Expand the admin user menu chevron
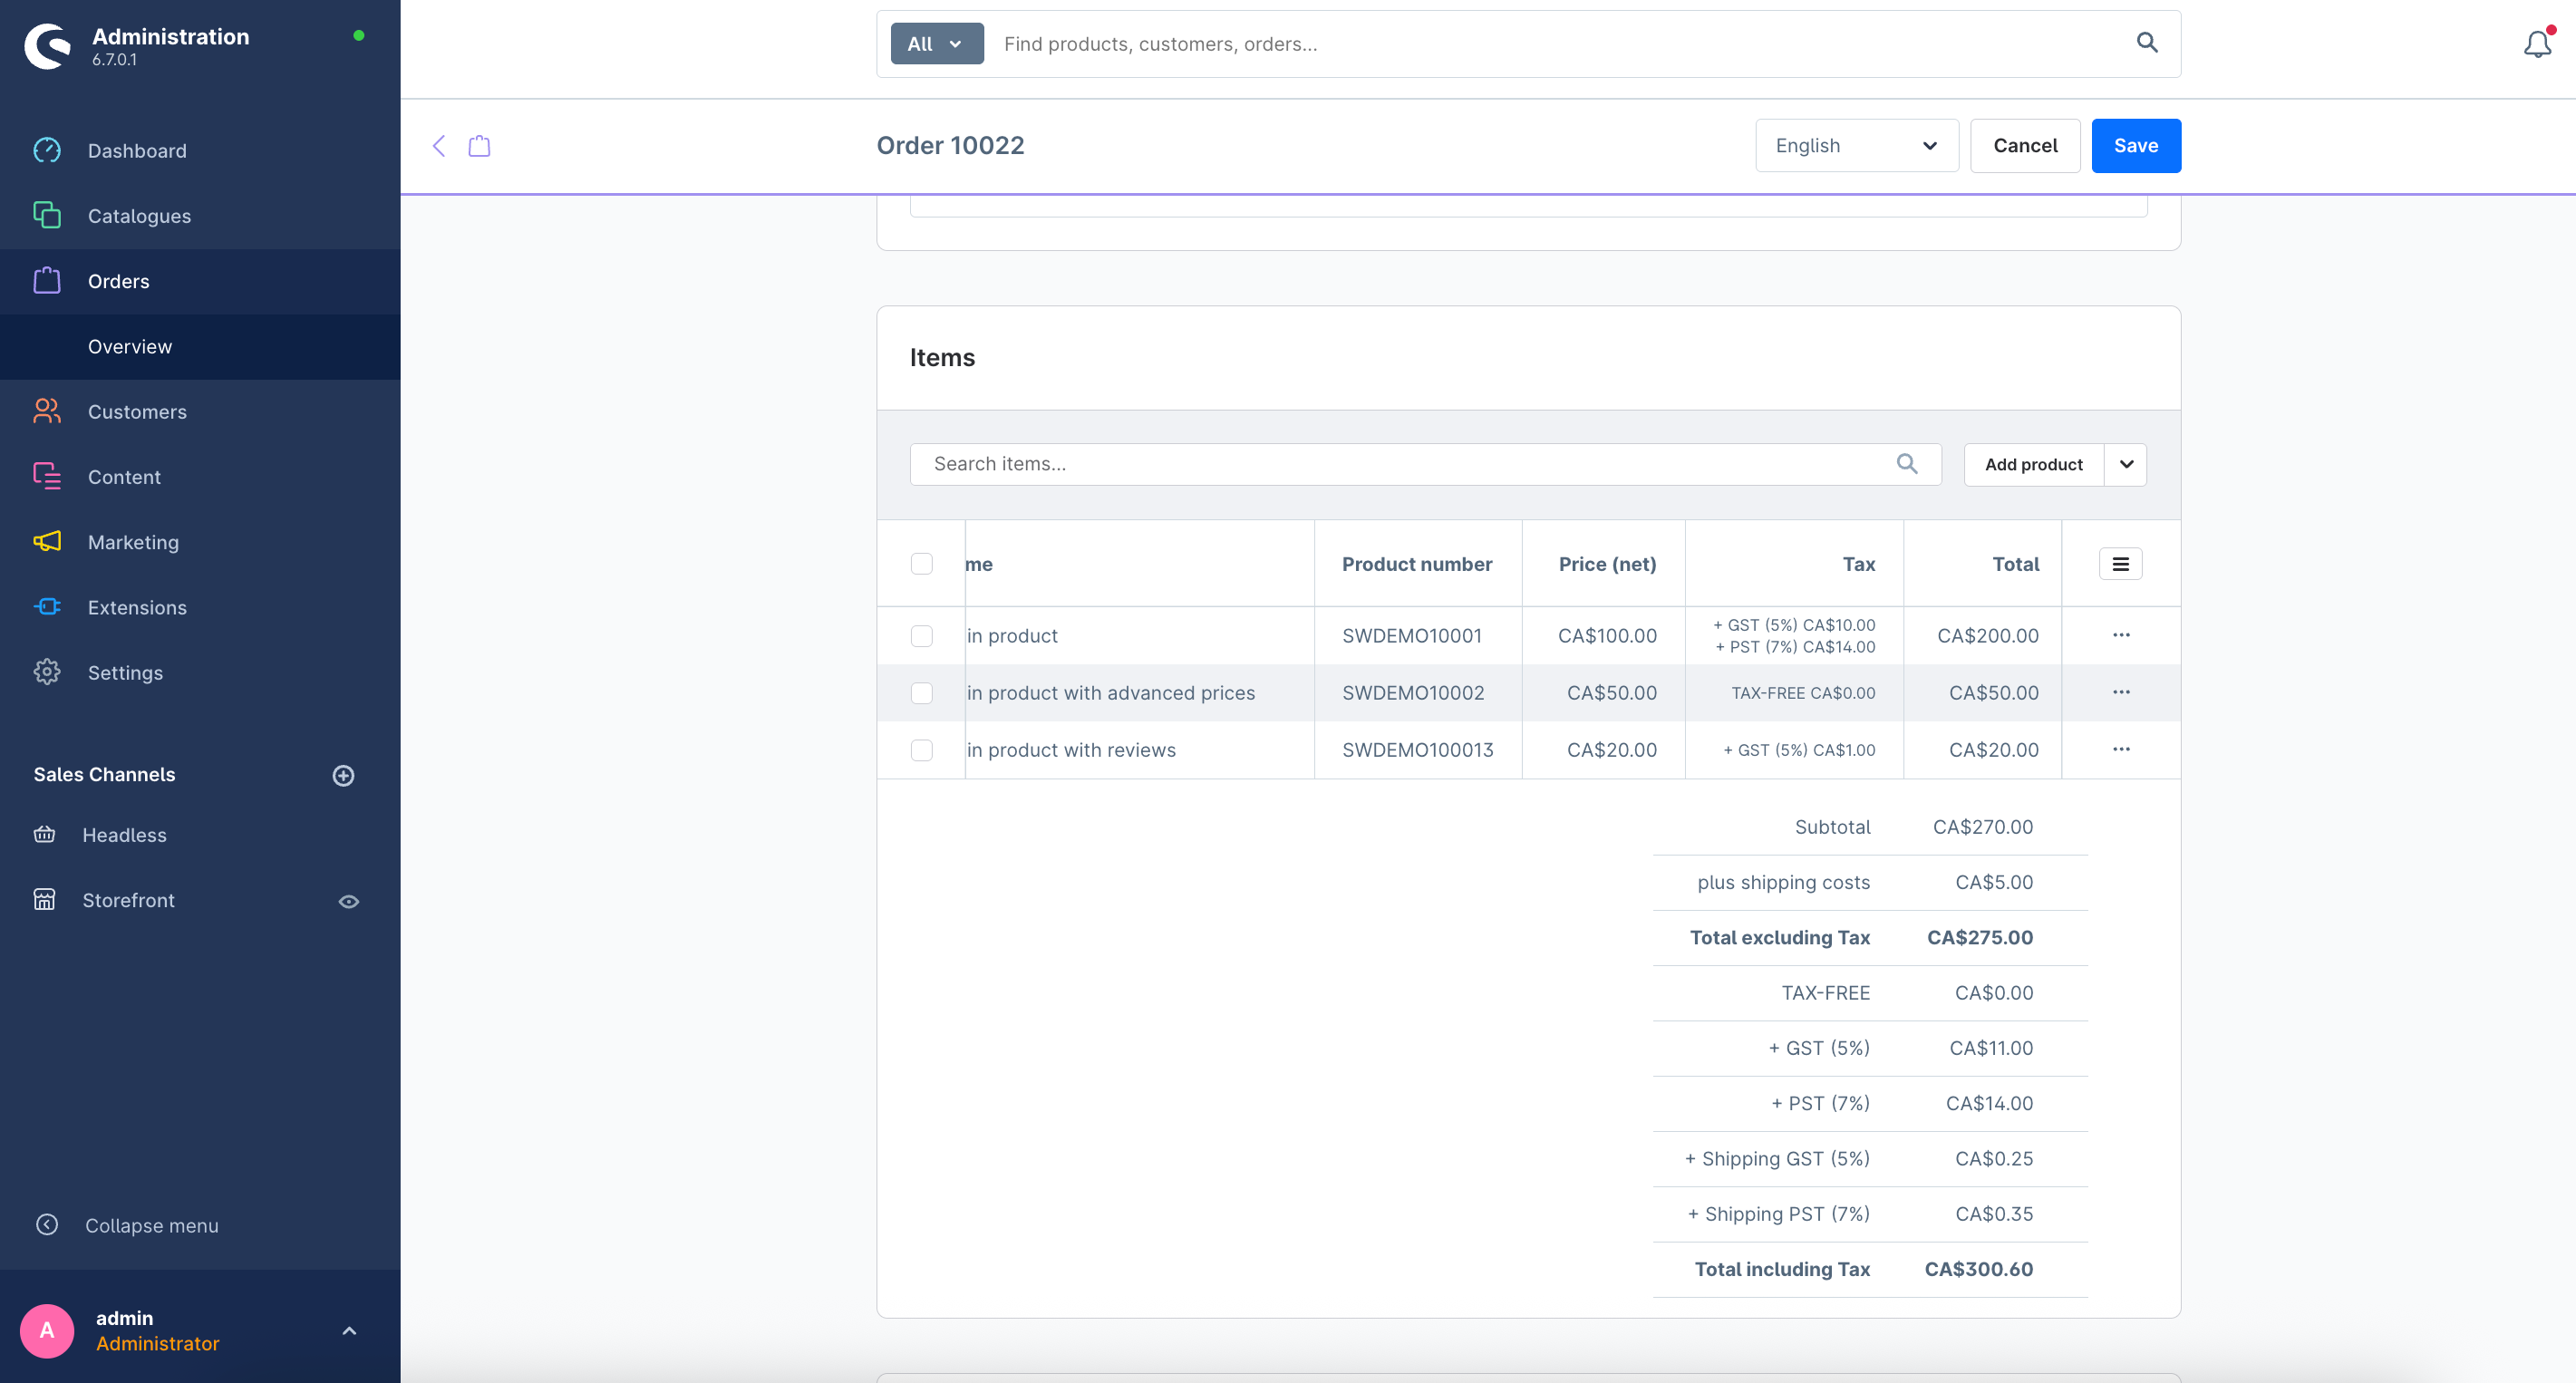The image size is (2576, 1383). (x=349, y=1331)
